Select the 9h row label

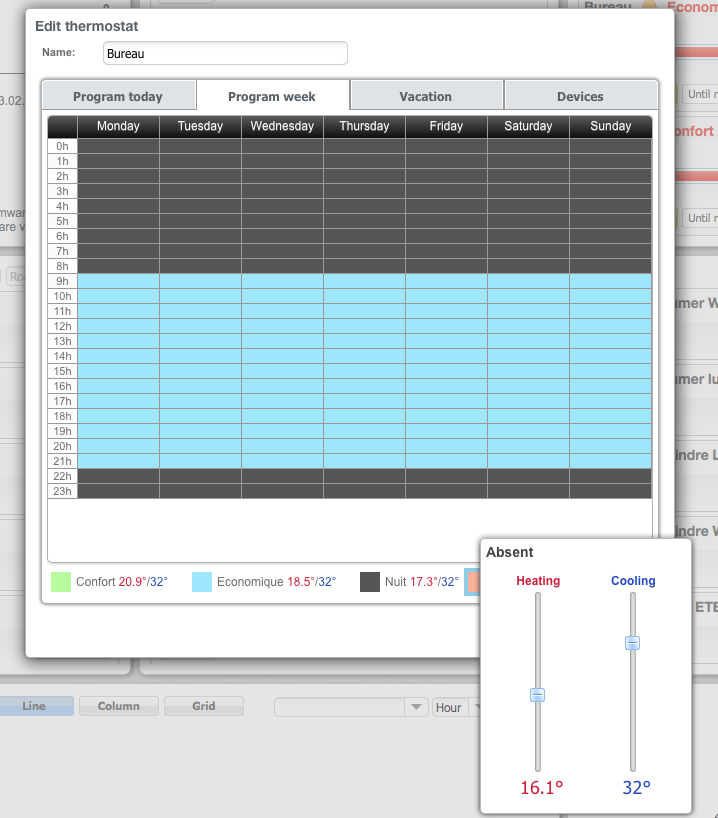click(x=62, y=281)
